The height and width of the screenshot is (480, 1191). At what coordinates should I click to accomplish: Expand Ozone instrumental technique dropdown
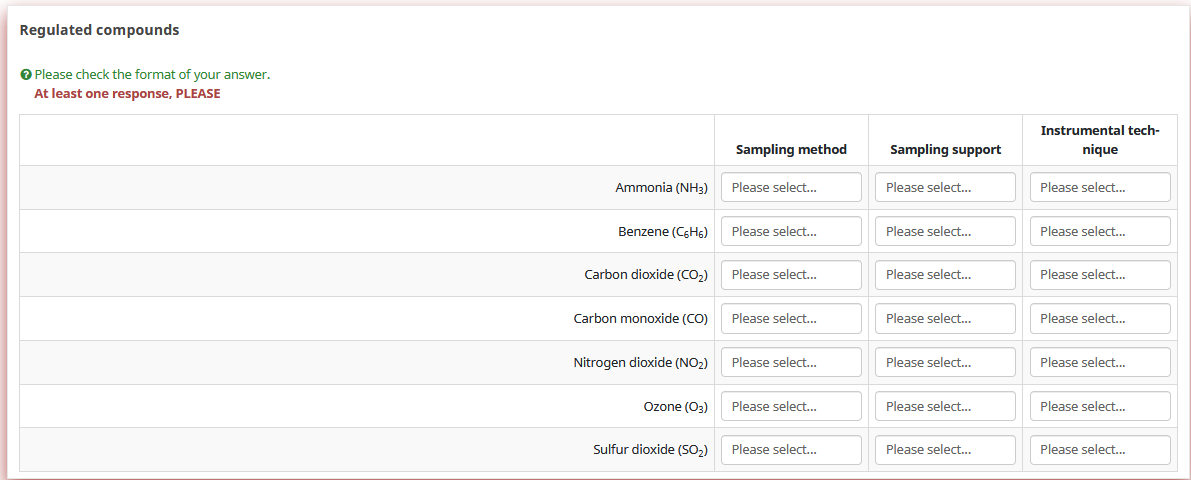1100,406
